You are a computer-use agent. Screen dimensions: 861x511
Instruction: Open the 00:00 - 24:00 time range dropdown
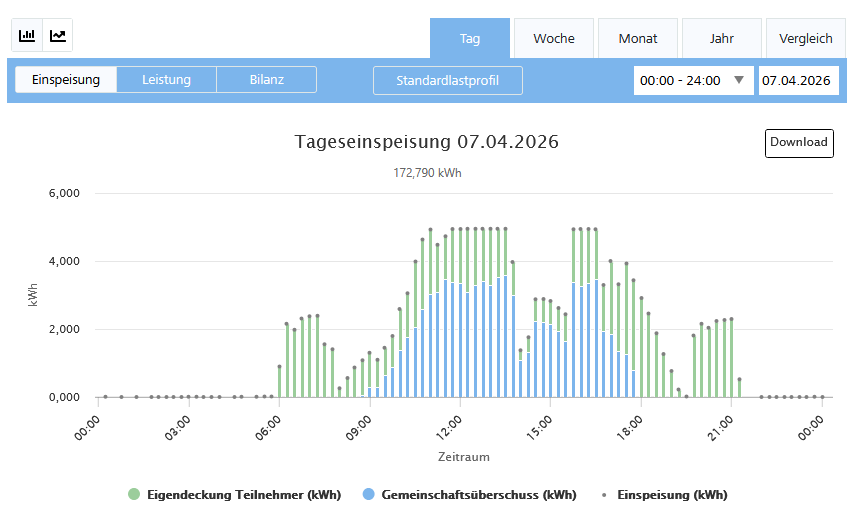click(x=693, y=80)
